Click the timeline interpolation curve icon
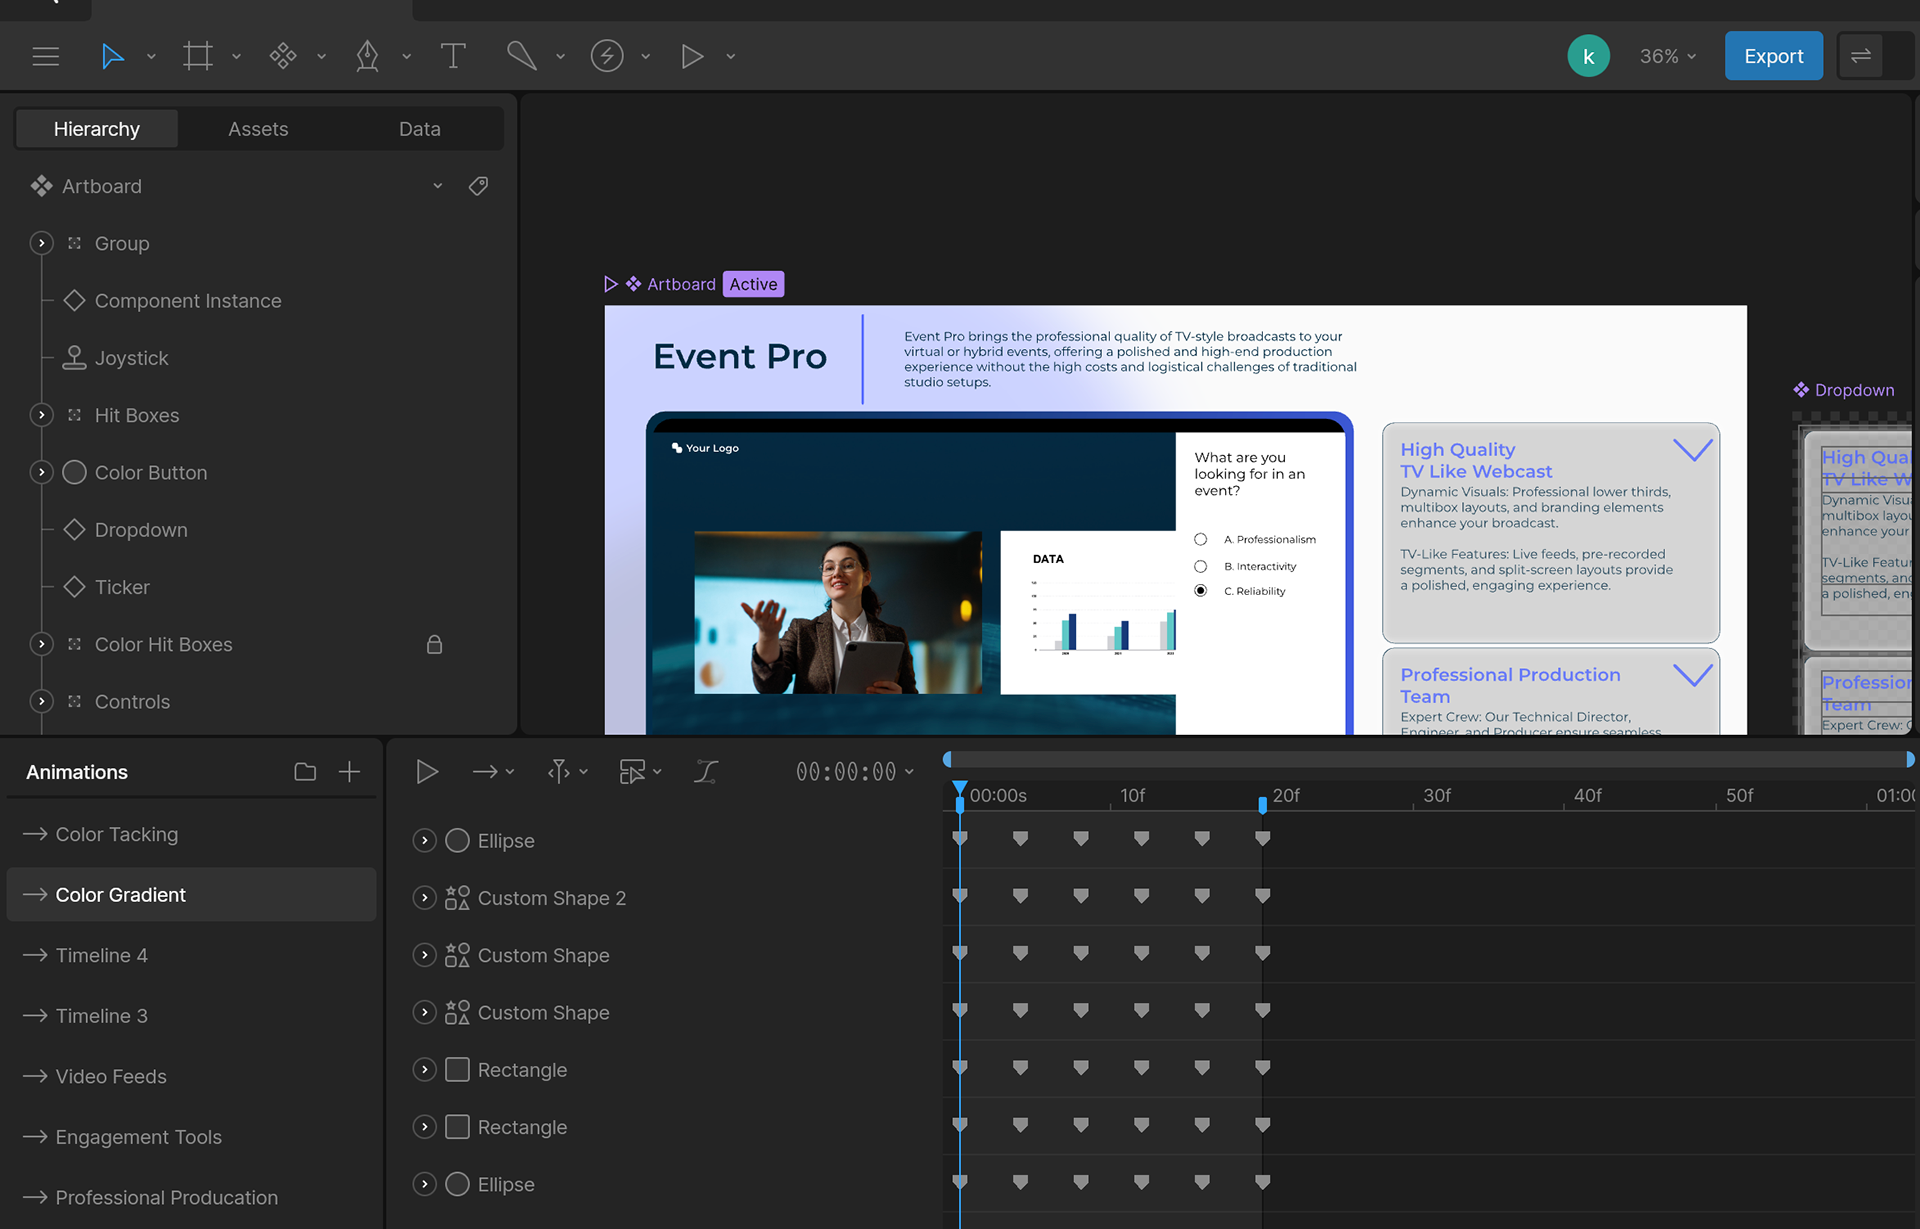Screen dimensions: 1920x1229 [x=706, y=772]
